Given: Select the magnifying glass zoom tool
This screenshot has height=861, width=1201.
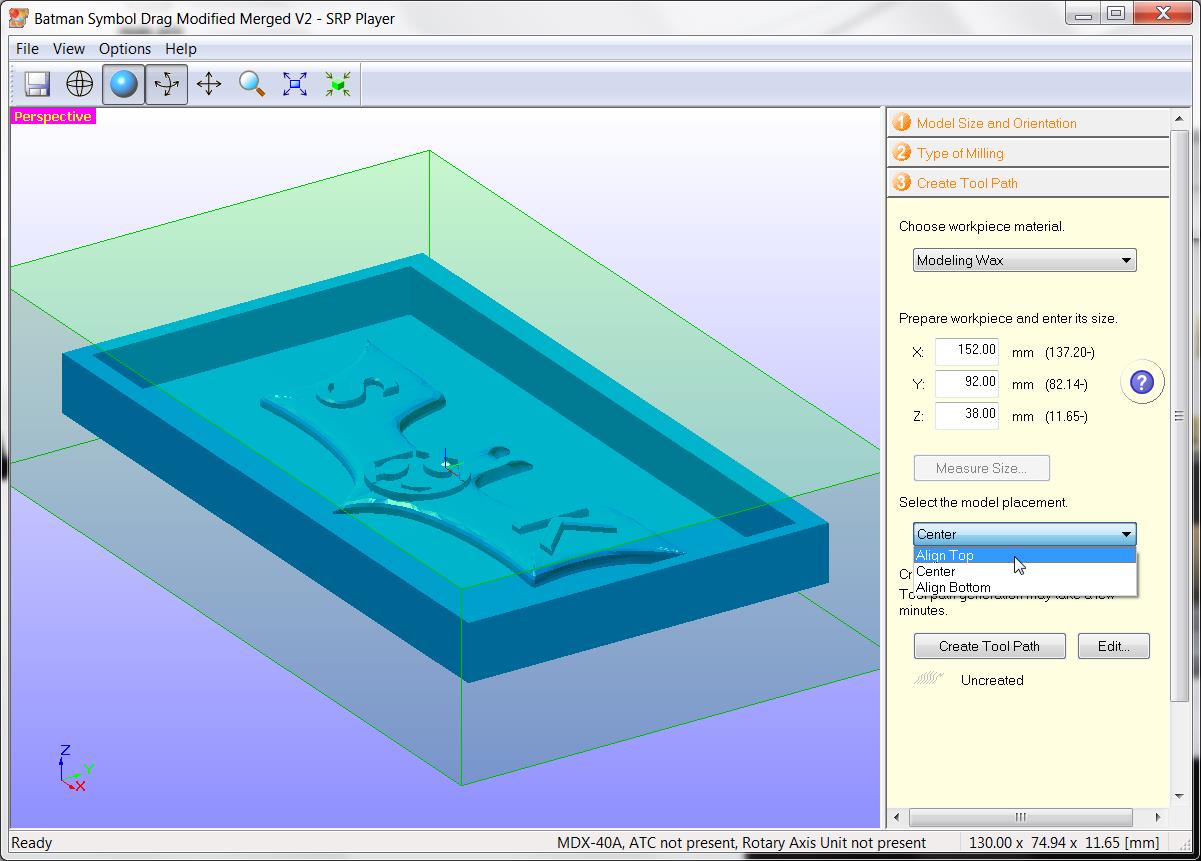Looking at the screenshot, I should [x=252, y=84].
